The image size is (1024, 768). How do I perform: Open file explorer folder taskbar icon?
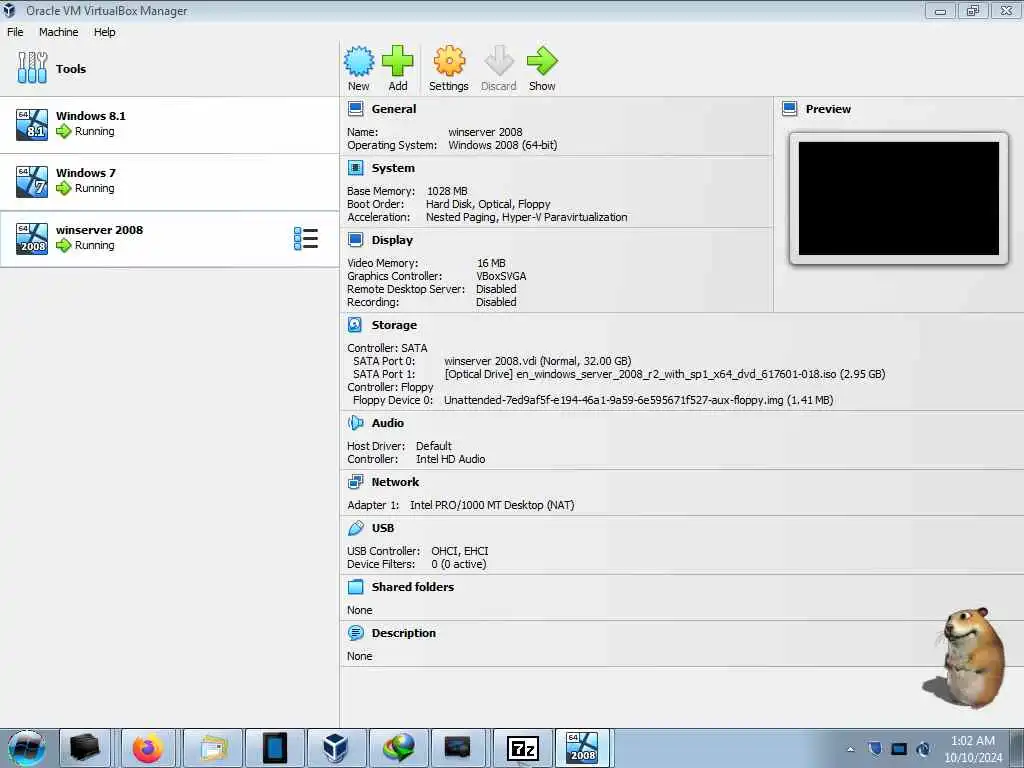pyautogui.click(x=213, y=748)
